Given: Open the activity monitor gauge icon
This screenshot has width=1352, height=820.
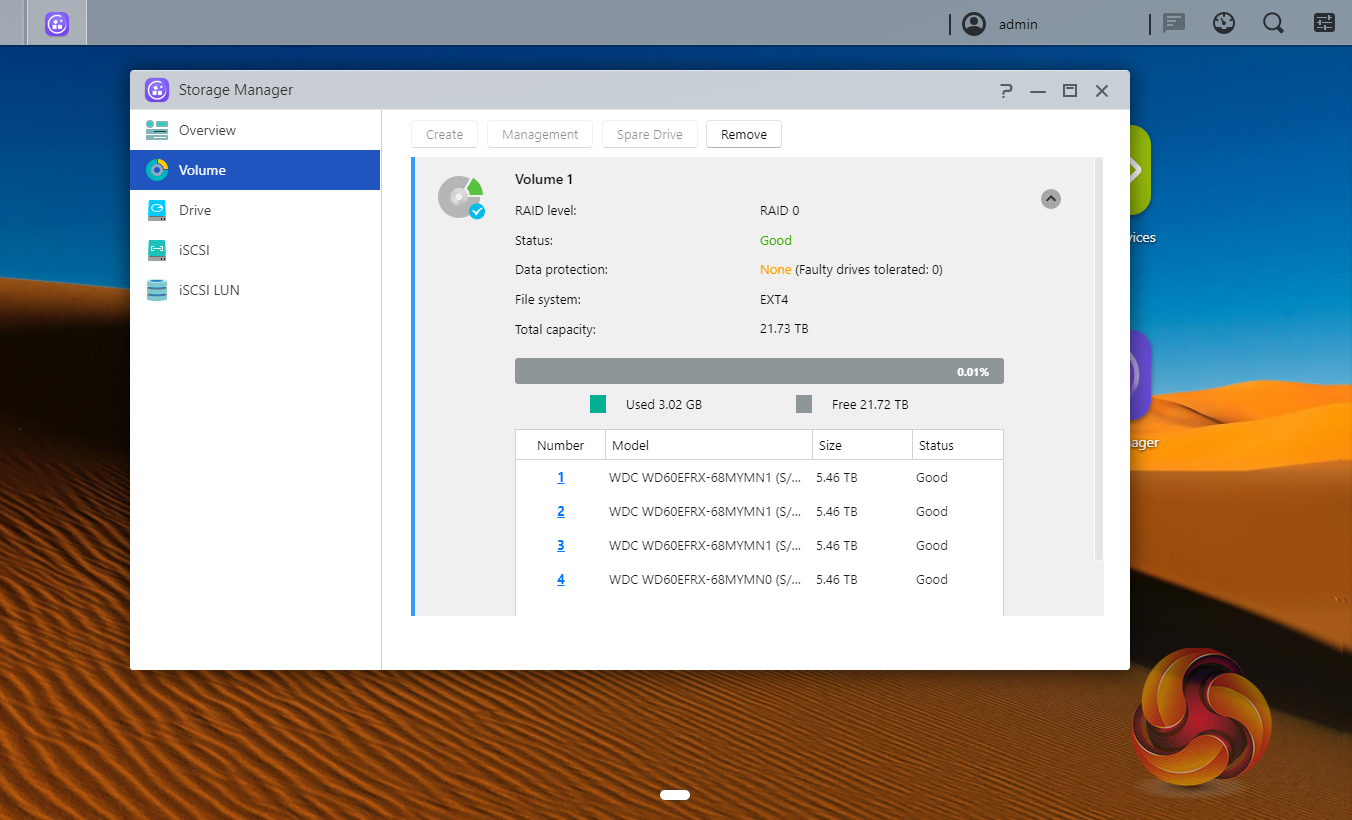Looking at the screenshot, I should (x=1224, y=23).
